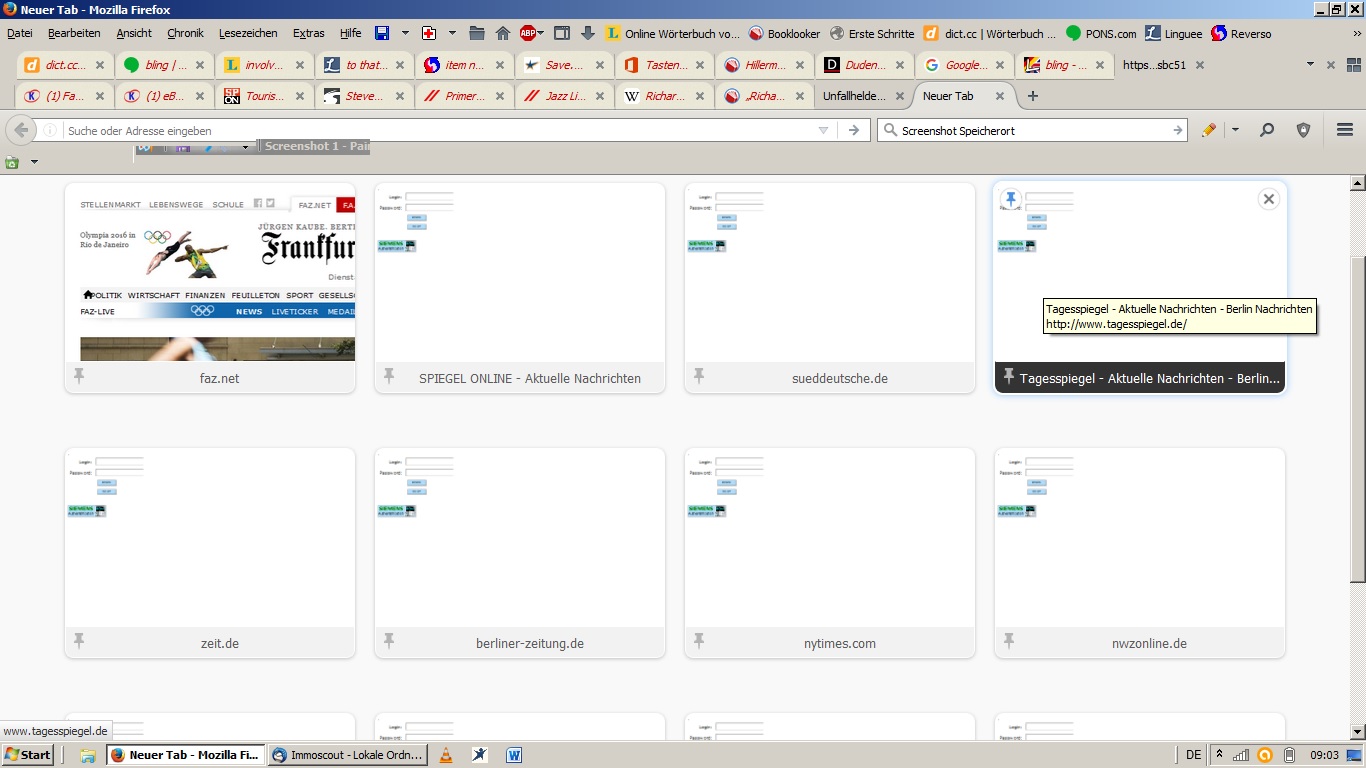Click the pin icon on the faz.net tile

tap(79, 376)
